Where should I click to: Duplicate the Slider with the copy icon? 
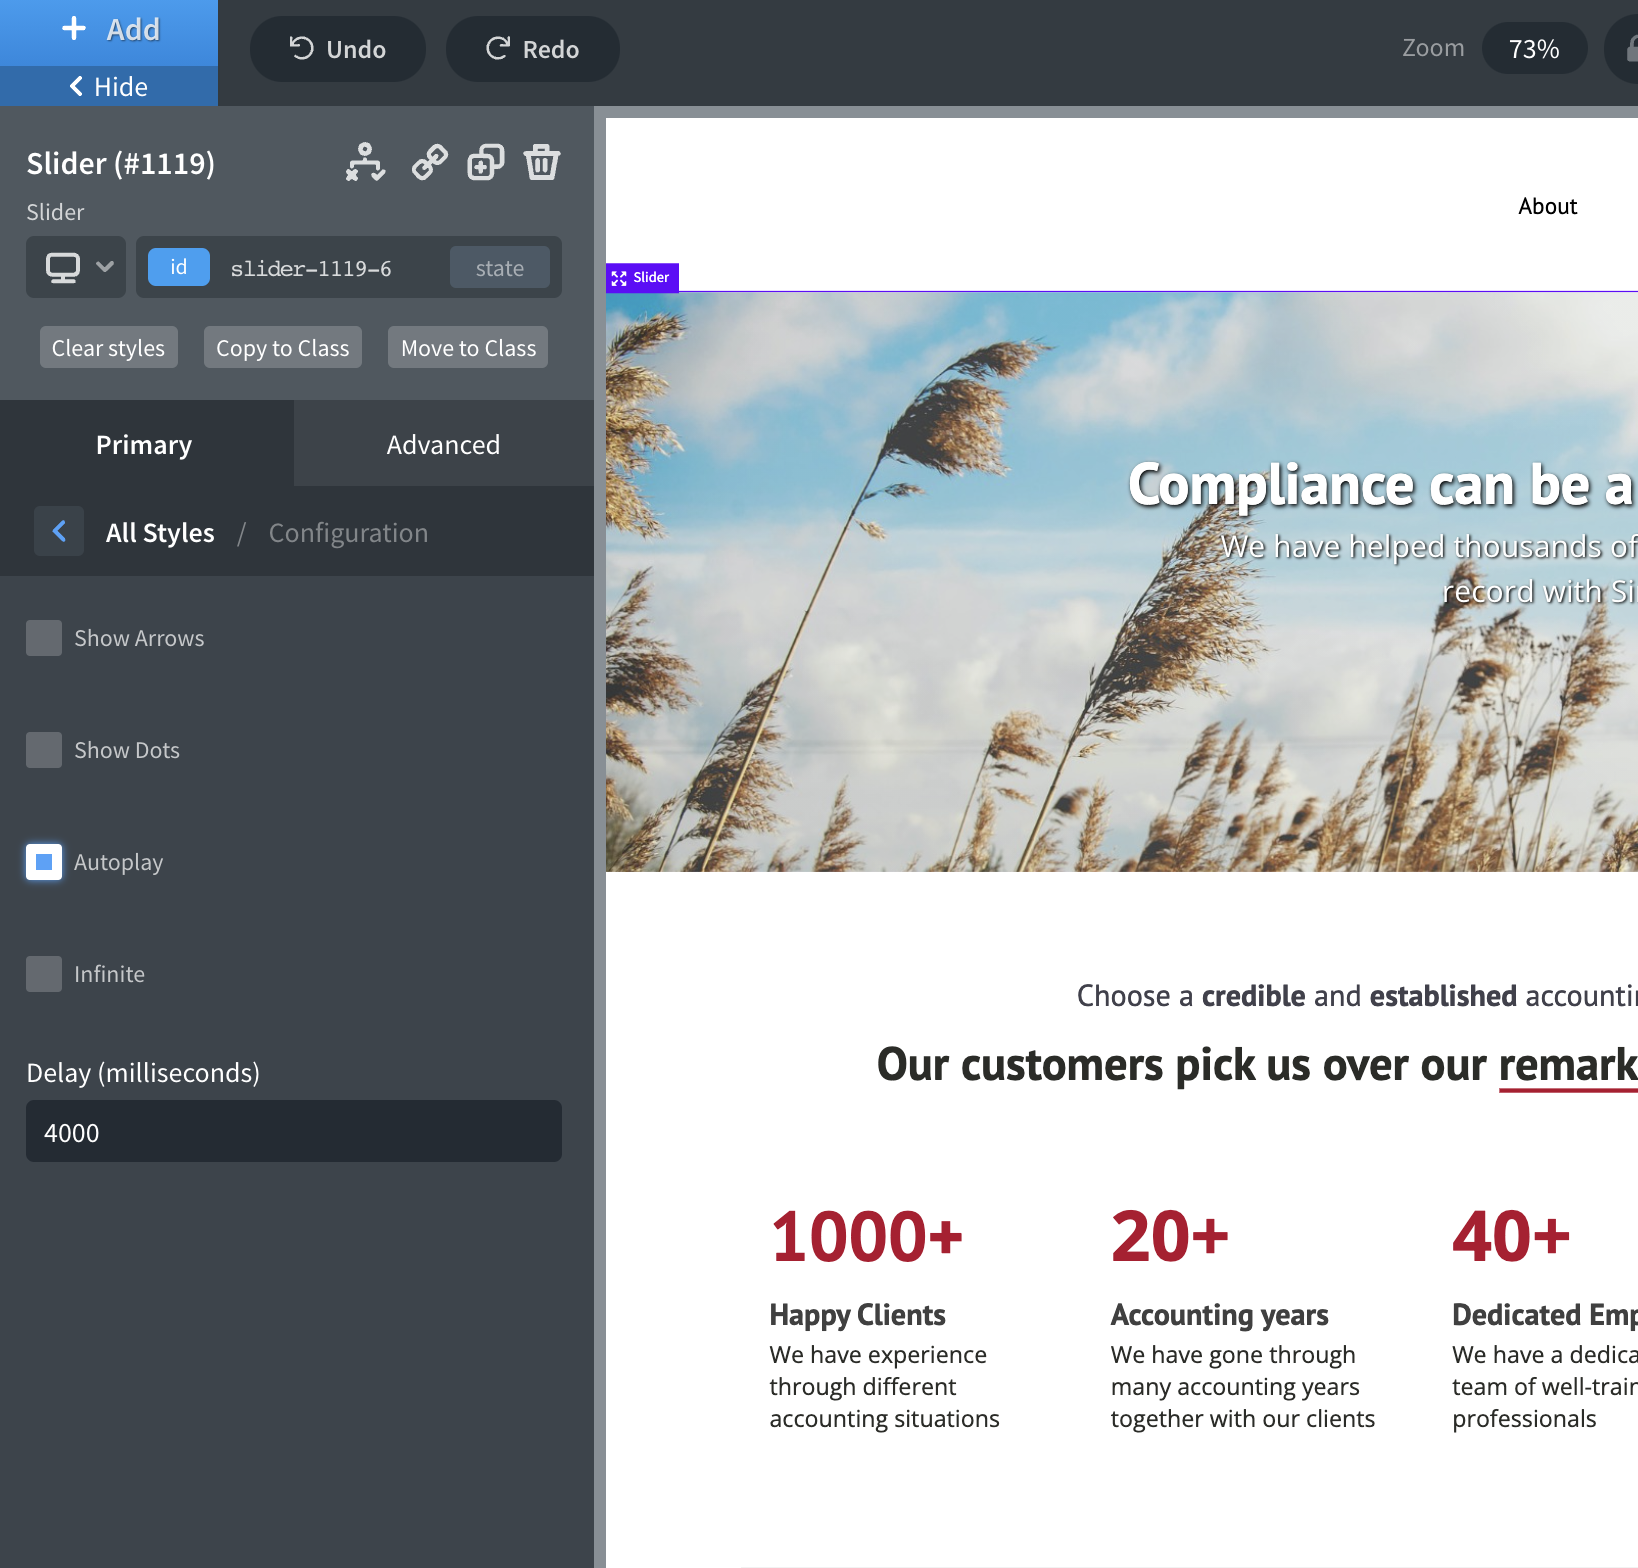point(486,162)
